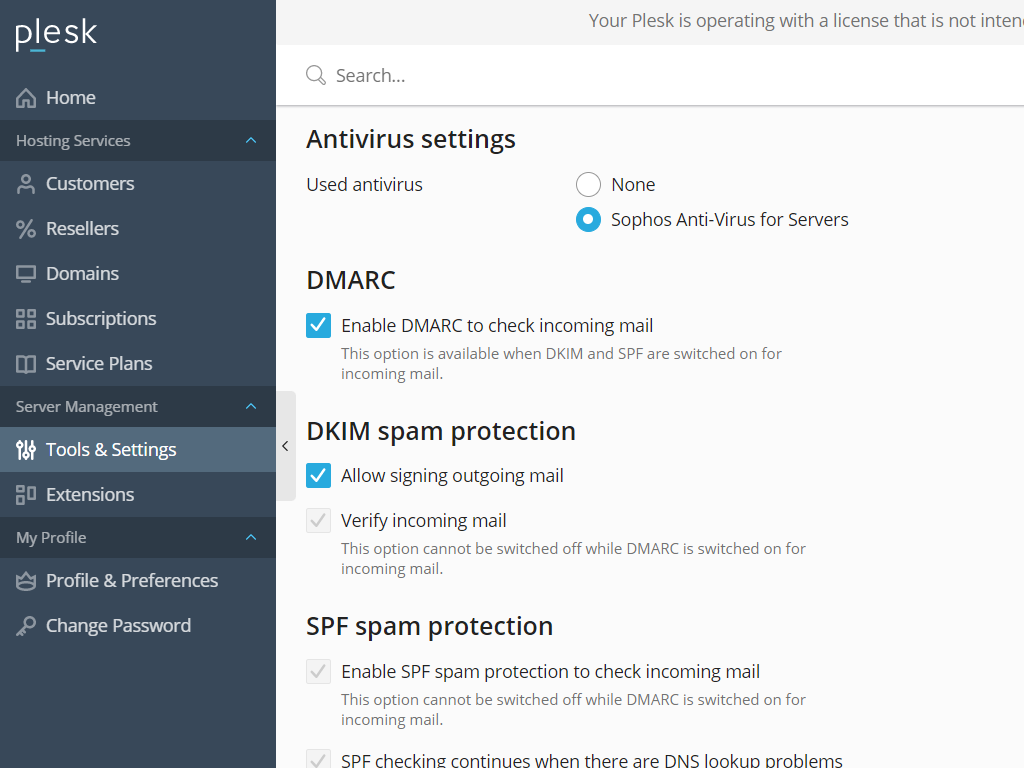Screen dimensions: 1024x768
Task: Click the Plesk logo
Action: [56, 34]
